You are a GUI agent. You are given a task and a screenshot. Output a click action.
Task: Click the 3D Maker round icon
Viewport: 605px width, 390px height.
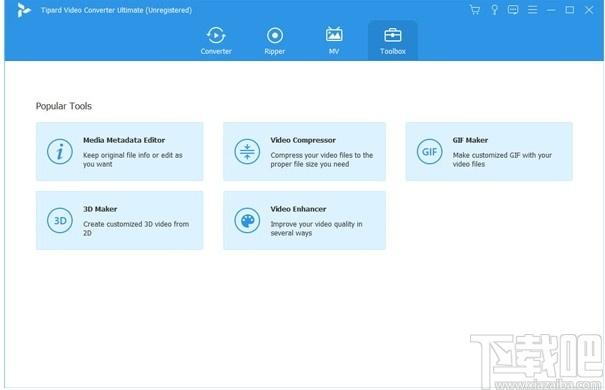[x=60, y=221]
